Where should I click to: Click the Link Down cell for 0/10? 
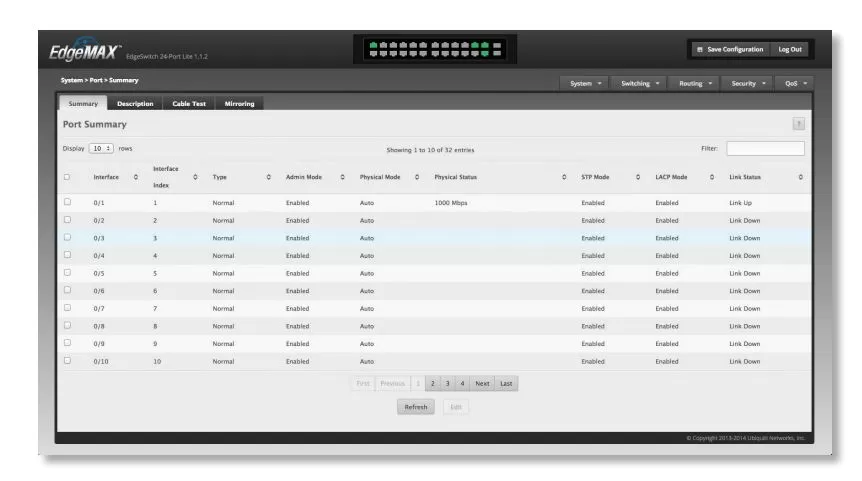(x=745, y=361)
